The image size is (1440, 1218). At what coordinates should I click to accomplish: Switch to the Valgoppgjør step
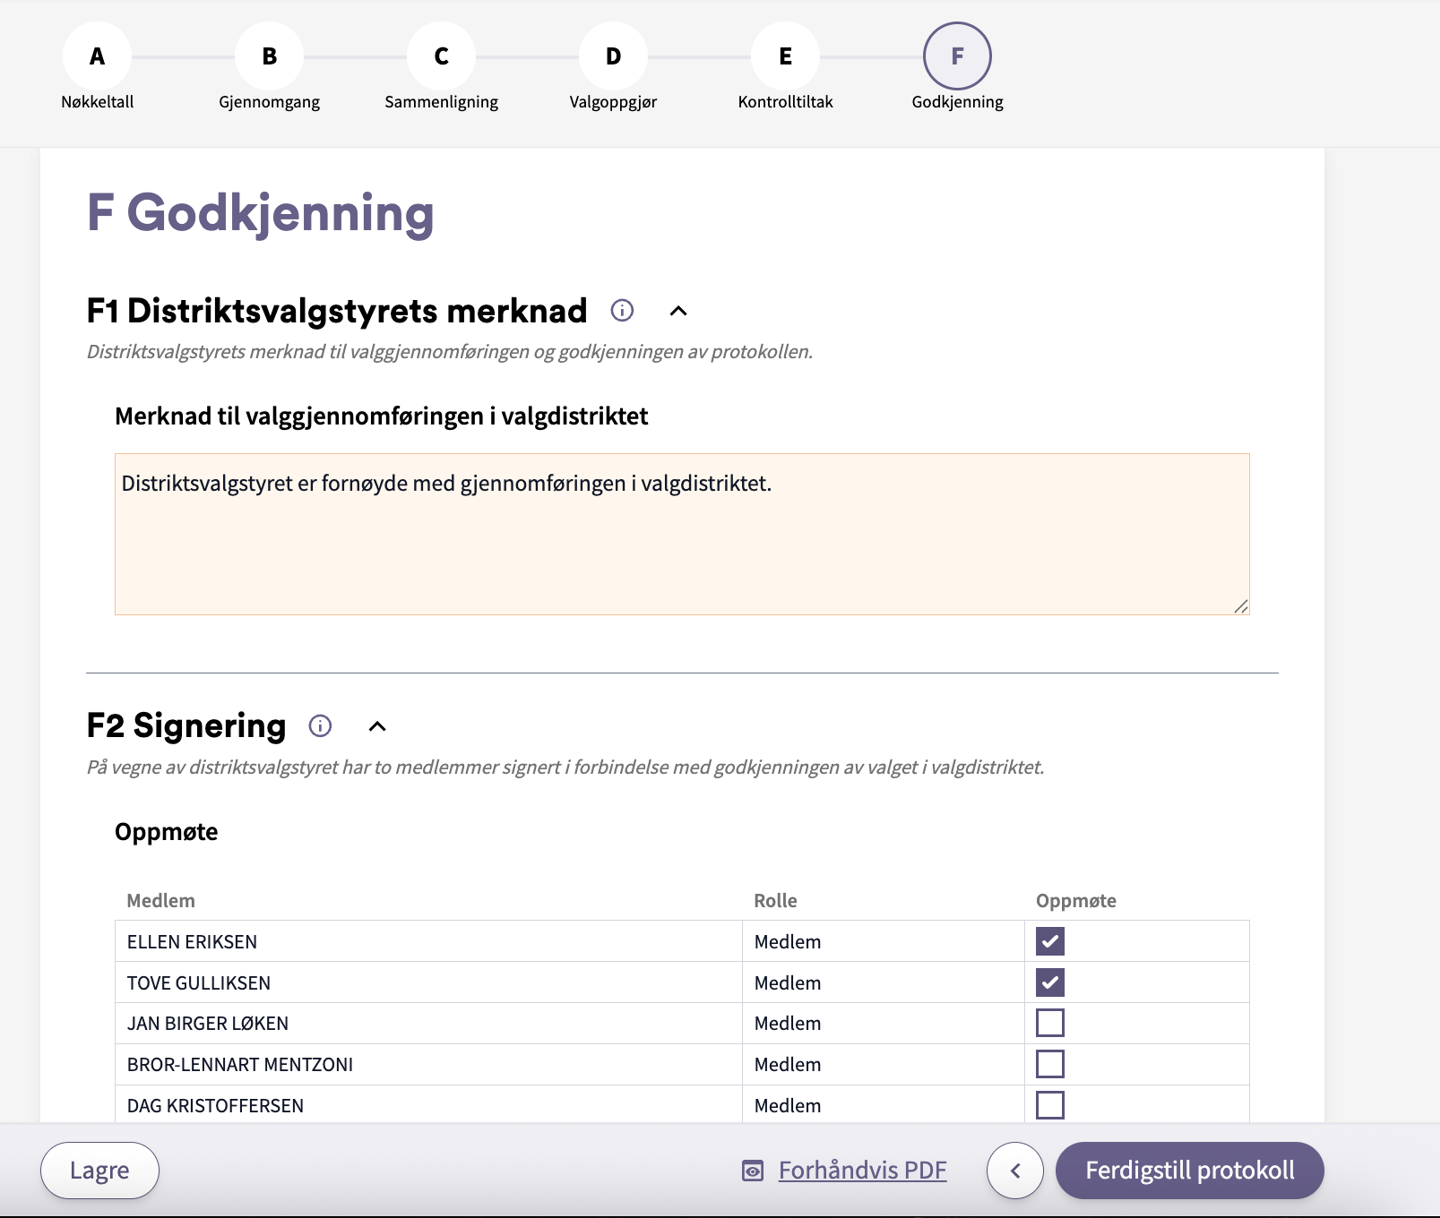click(x=613, y=57)
